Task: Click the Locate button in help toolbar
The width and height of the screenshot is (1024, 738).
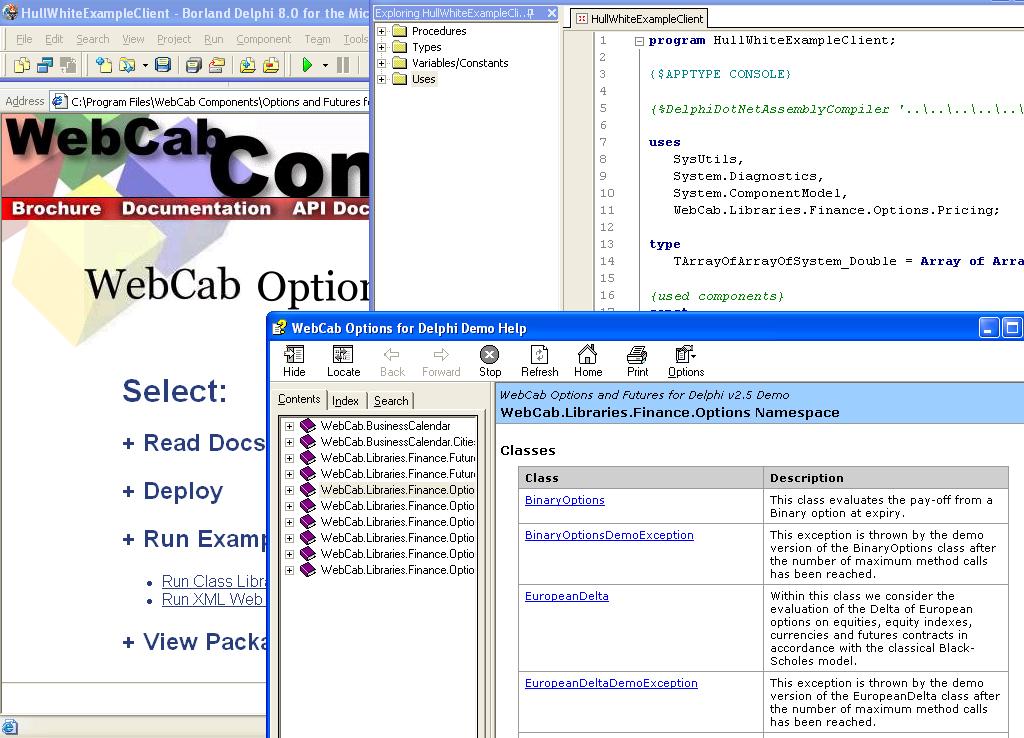Action: click(344, 361)
